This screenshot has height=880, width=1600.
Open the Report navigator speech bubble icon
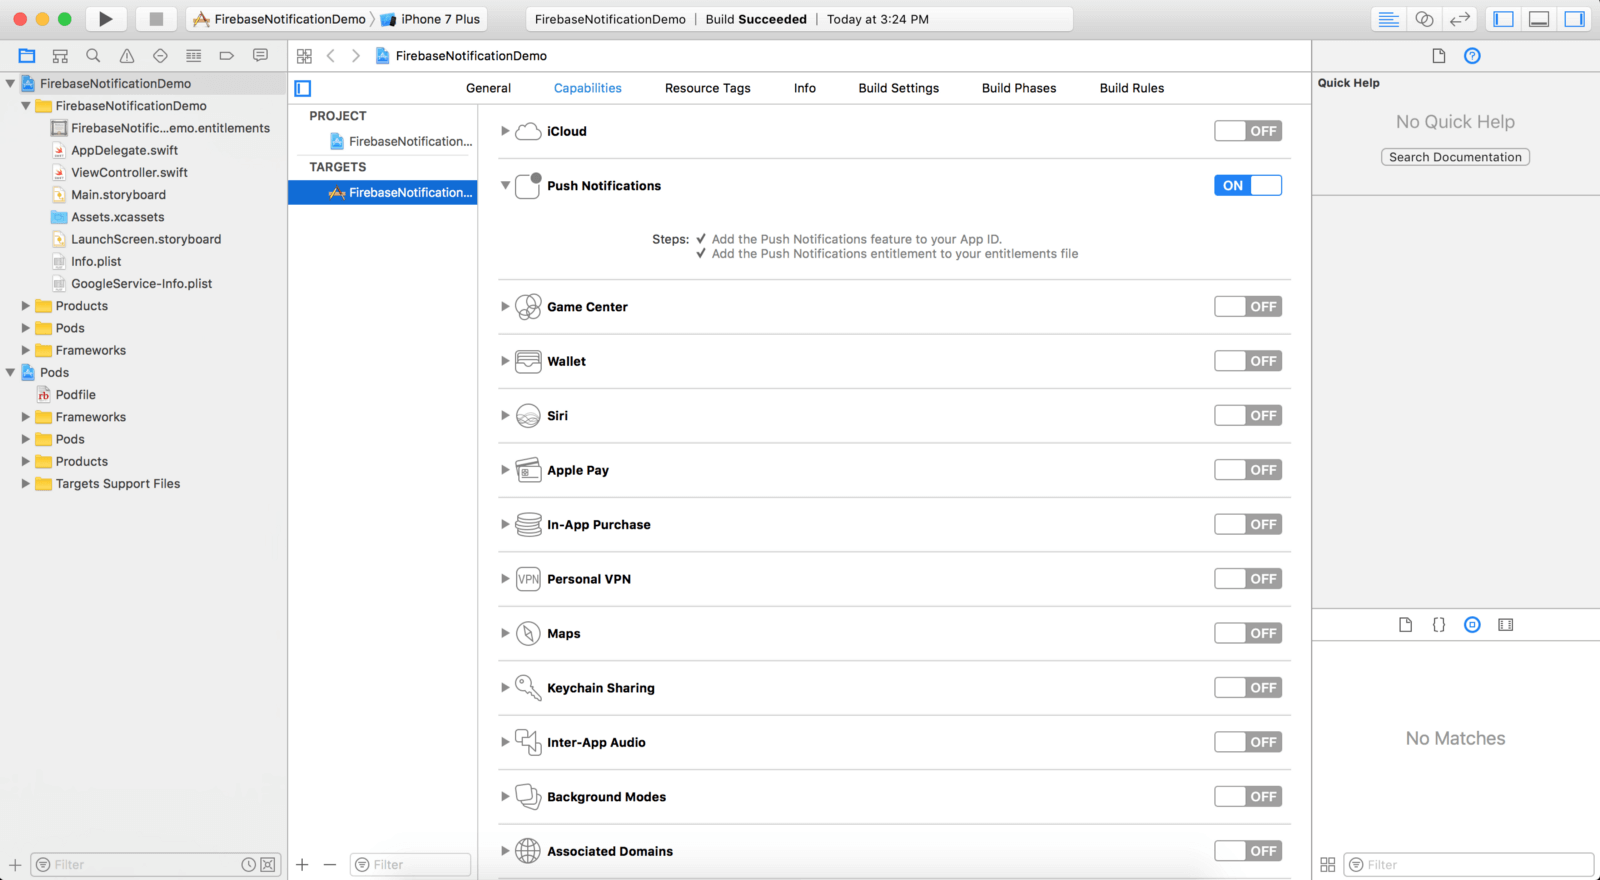(260, 56)
